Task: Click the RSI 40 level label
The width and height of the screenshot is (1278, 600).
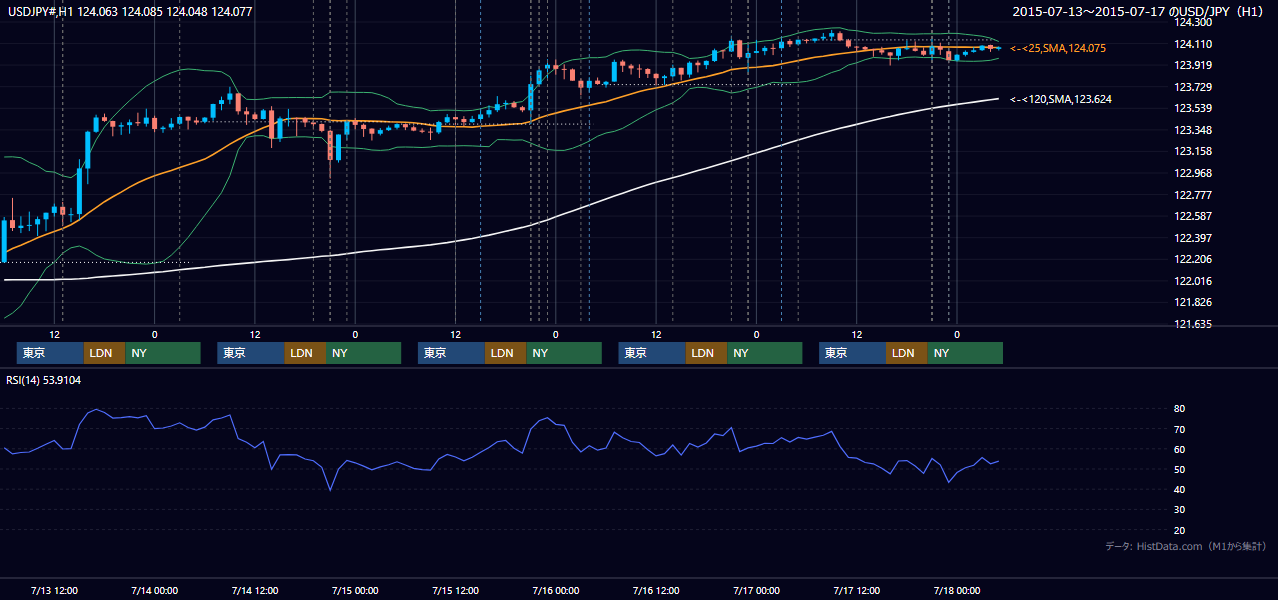Action: [x=1179, y=489]
